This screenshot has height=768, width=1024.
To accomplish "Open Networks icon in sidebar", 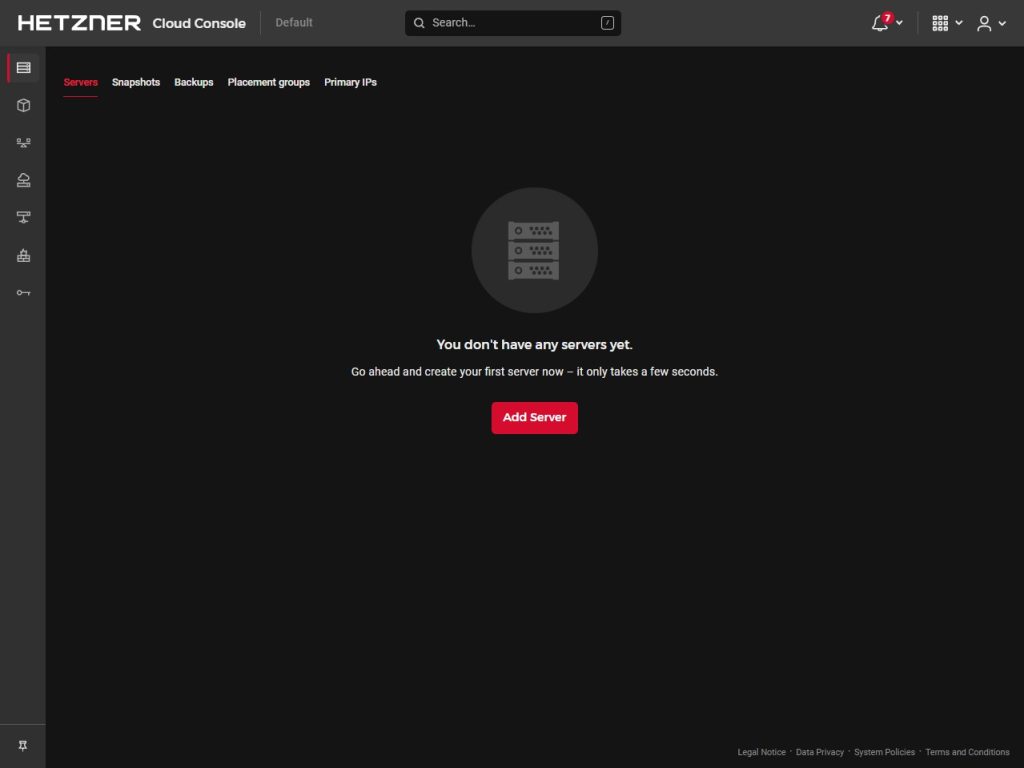I will [x=23, y=218].
